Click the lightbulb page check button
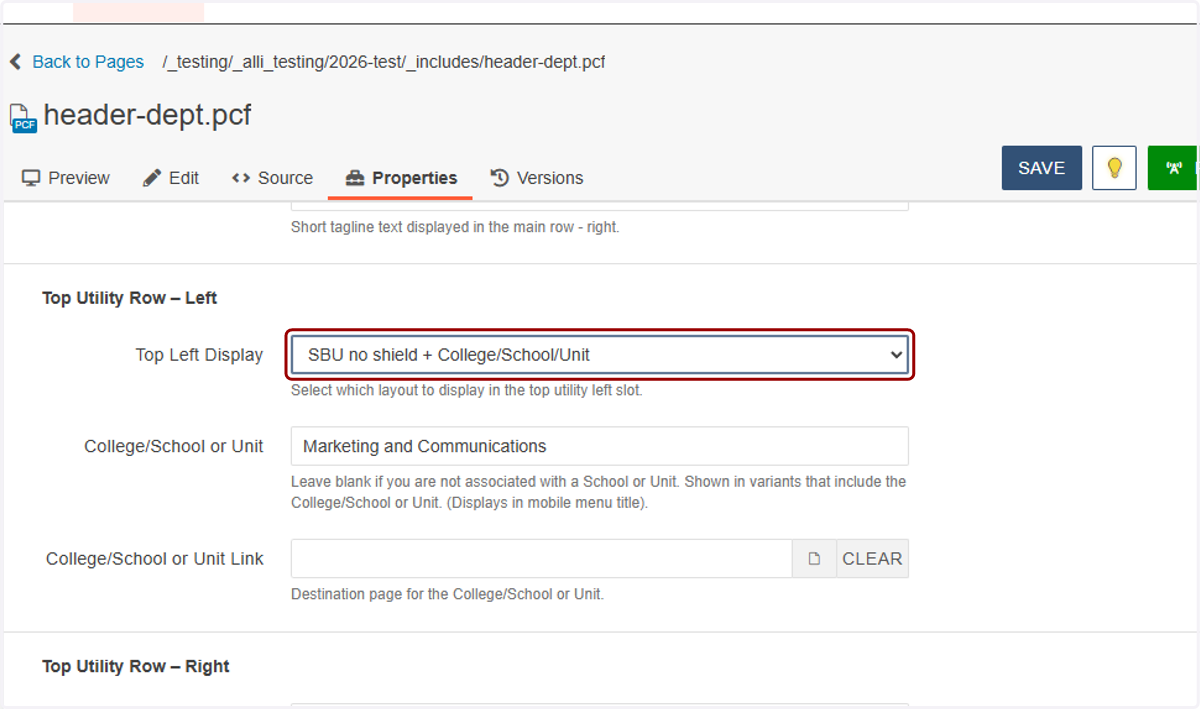The image size is (1200, 709). (1114, 168)
